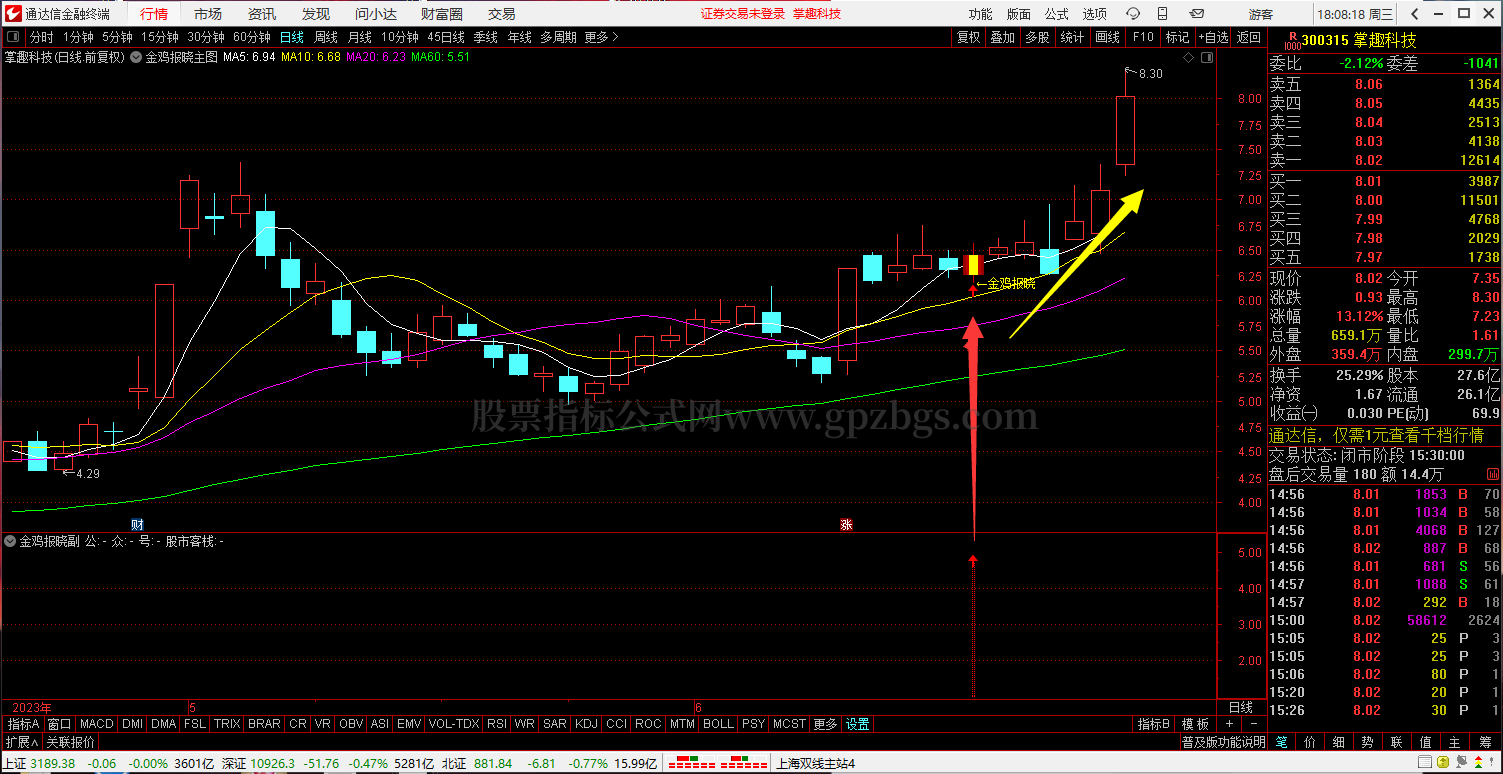Open the 公式 menu
Viewport: 1503px width, 774px height.
click(1056, 14)
